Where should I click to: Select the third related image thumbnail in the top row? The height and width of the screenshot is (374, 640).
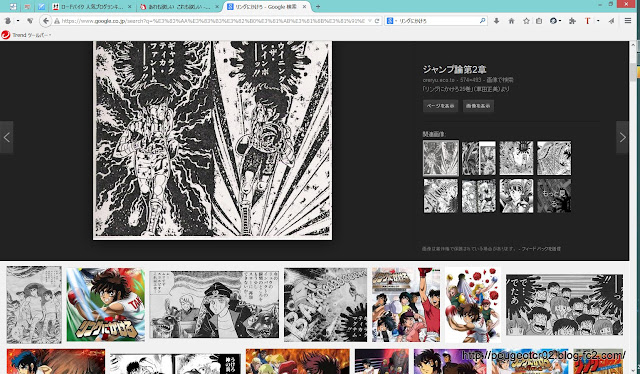[516, 158]
